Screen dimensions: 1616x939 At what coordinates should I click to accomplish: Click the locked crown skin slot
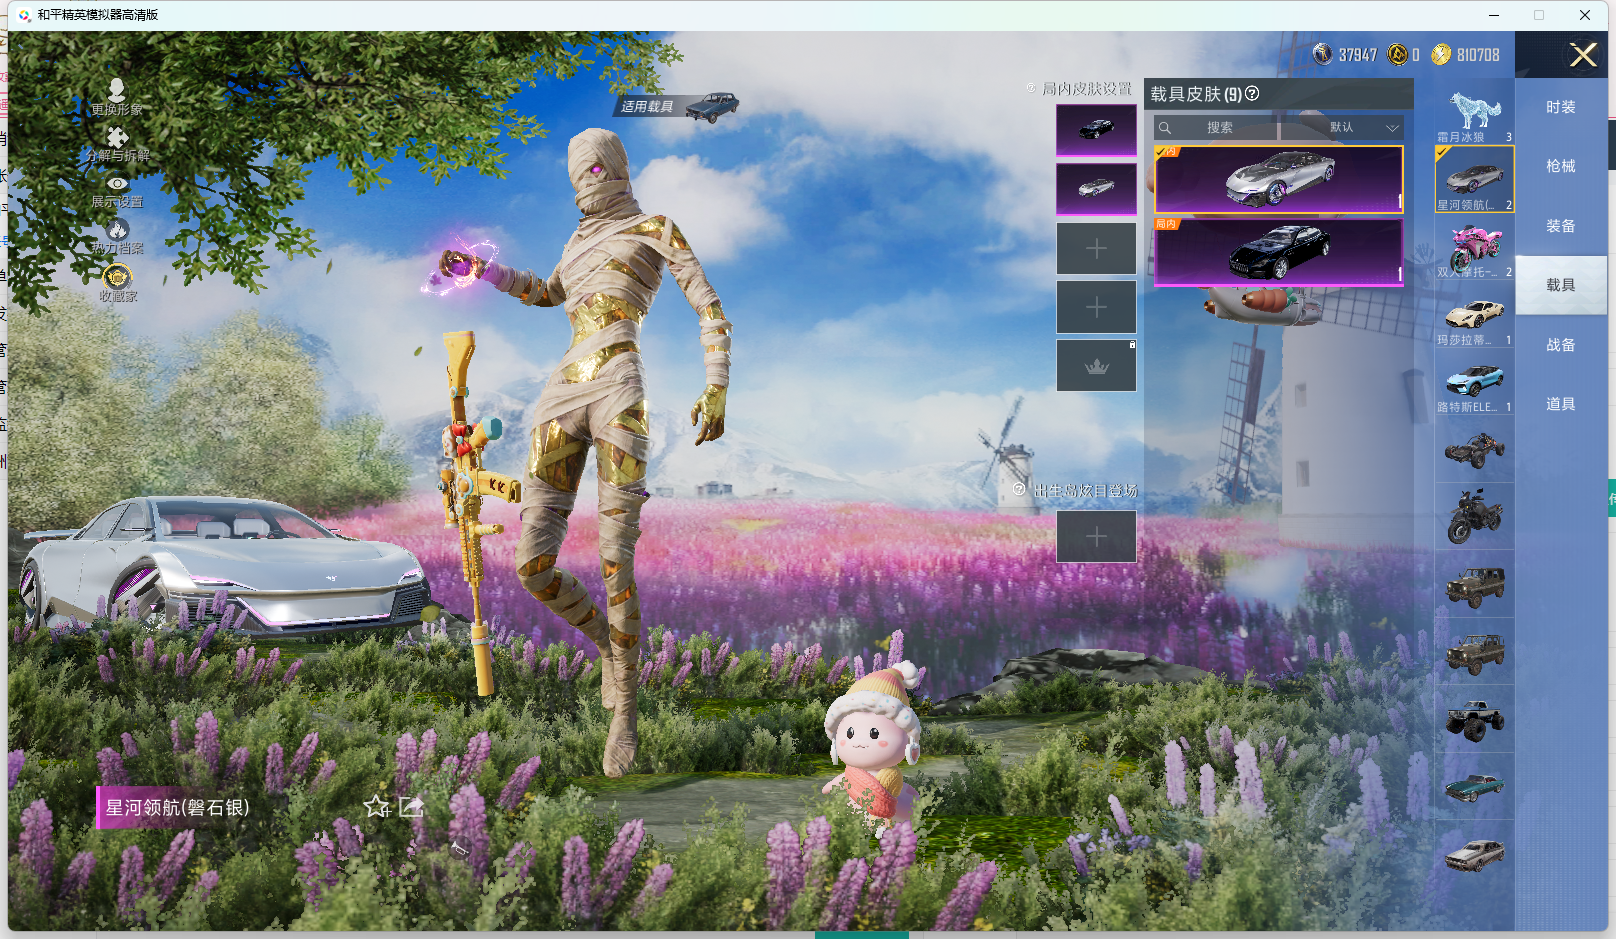[x=1096, y=366]
